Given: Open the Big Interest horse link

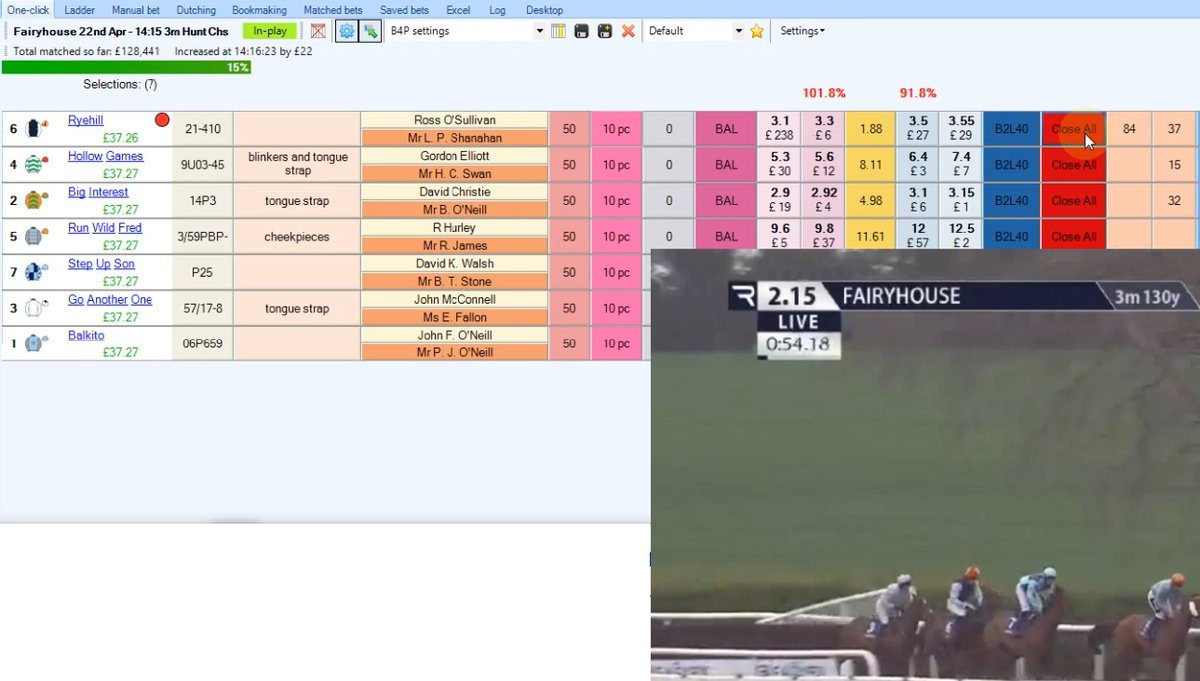Looking at the screenshot, I should pos(98,192).
